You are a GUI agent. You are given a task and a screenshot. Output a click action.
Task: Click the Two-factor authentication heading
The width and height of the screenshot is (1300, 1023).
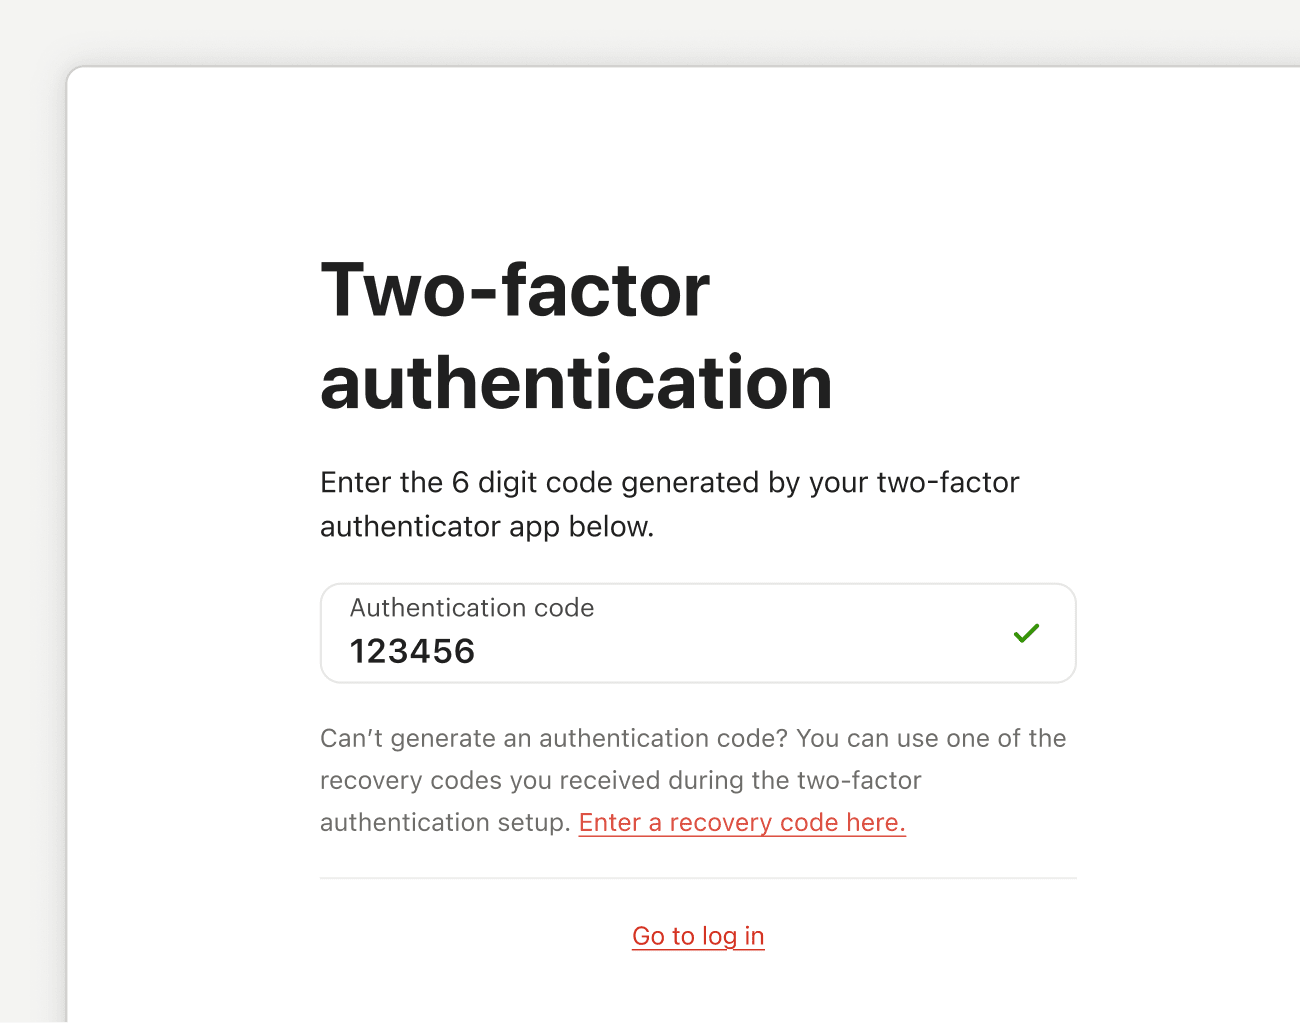(x=576, y=335)
